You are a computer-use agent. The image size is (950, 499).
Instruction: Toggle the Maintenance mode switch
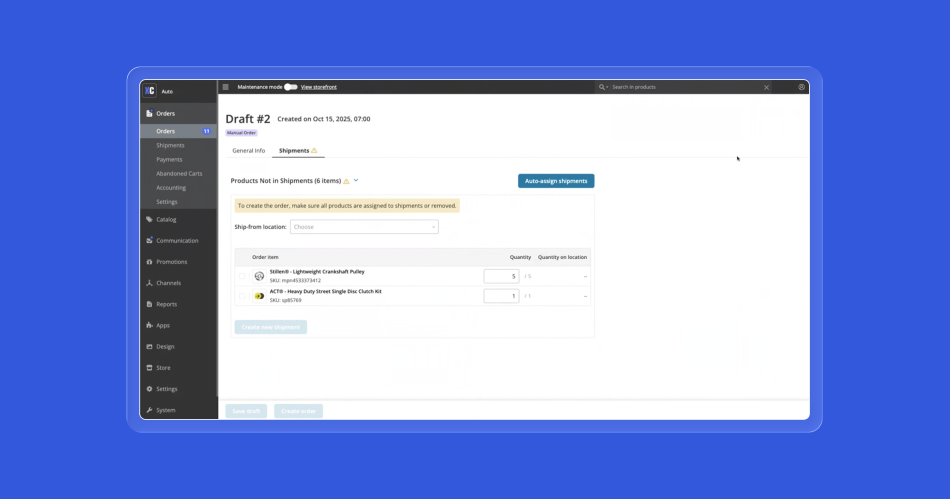click(x=290, y=87)
